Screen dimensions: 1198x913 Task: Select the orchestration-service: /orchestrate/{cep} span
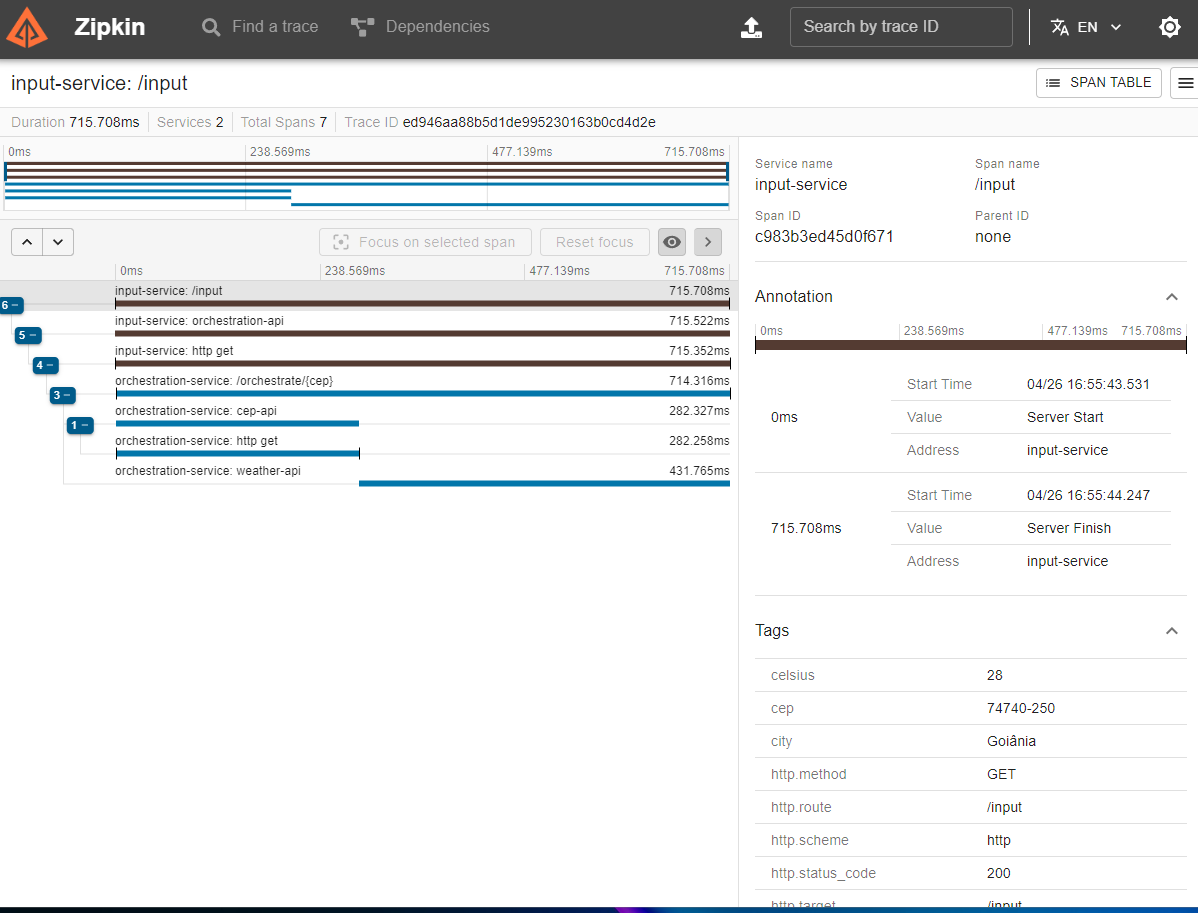pyautogui.click(x=422, y=386)
